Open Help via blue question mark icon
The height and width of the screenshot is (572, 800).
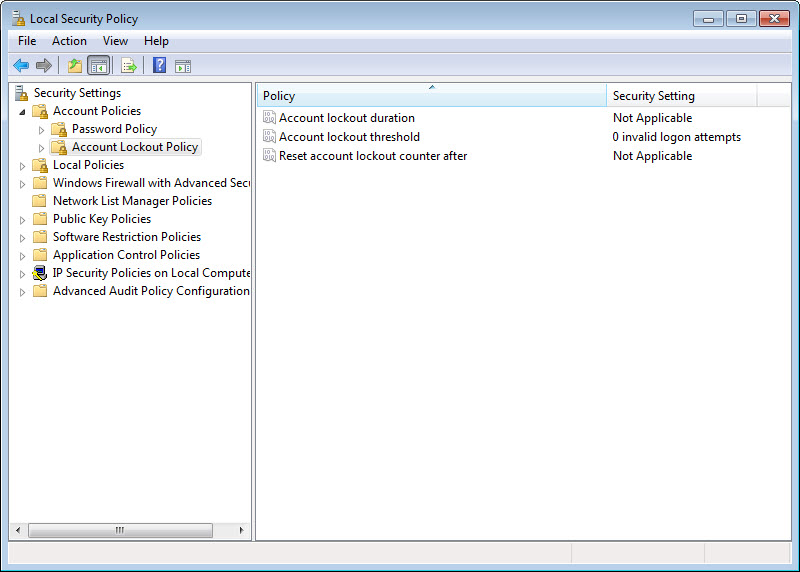pos(159,66)
